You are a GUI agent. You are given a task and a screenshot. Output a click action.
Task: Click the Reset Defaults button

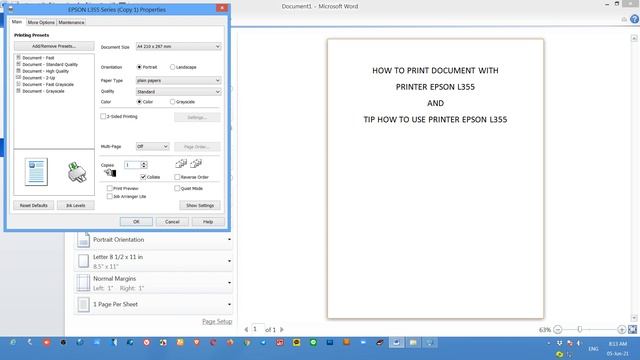point(33,205)
